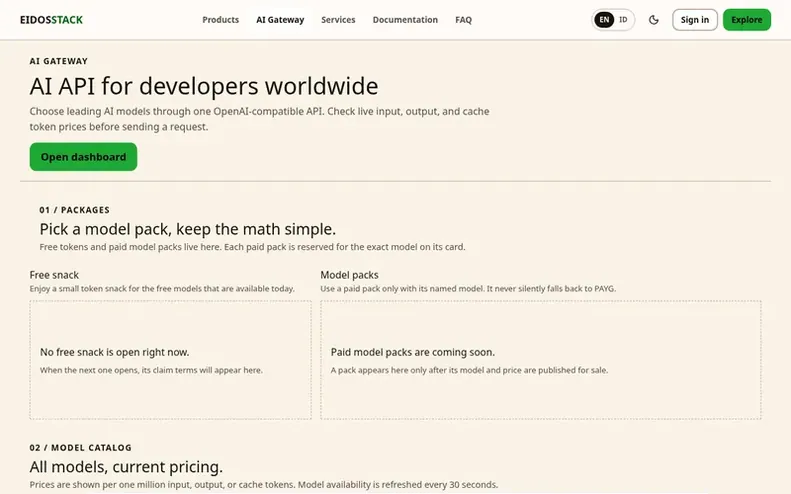Click 'No free snack is open right now.'
This screenshot has height=494, width=791.
115,352
